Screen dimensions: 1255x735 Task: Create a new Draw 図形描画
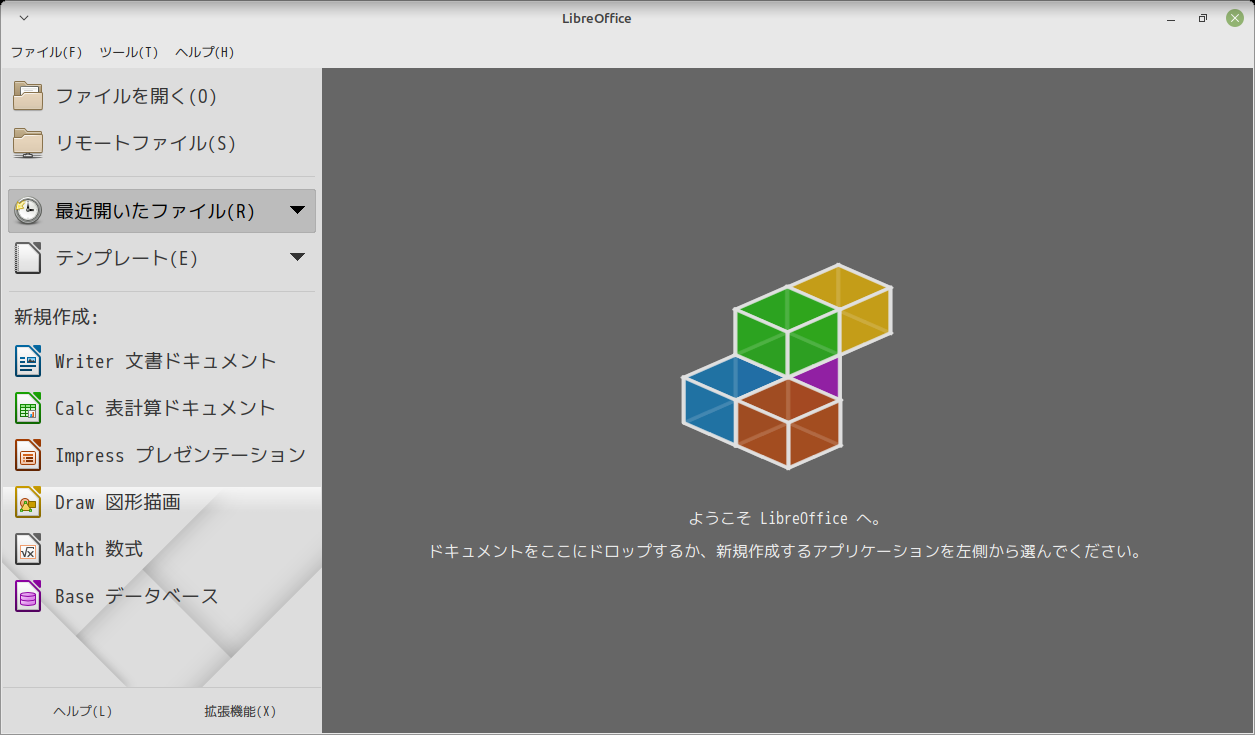tap(118, 502)
